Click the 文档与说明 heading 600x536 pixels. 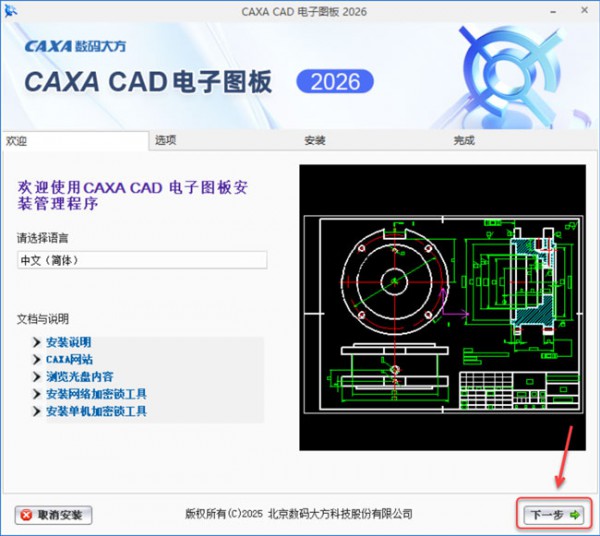pyautogui.click(x=43, y=319)
